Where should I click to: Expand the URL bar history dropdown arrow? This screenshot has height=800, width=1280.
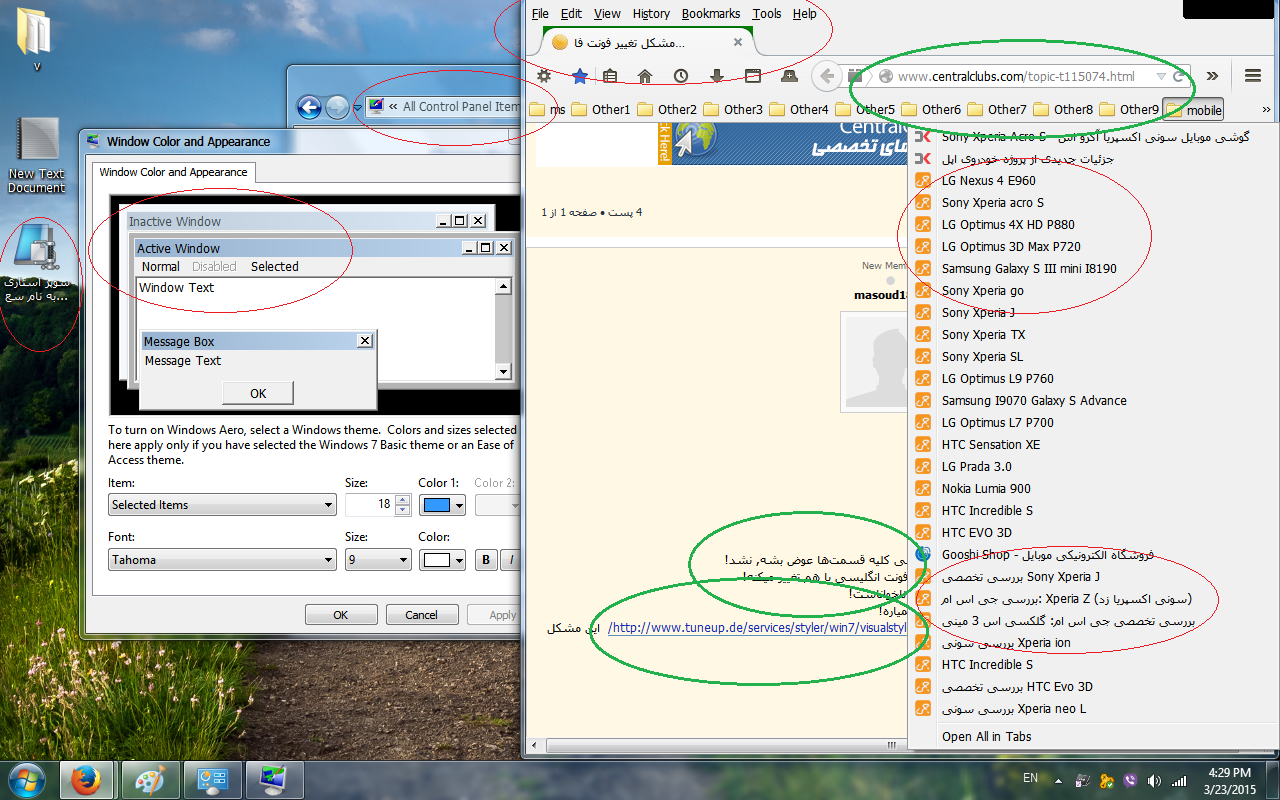[1160, 76]
